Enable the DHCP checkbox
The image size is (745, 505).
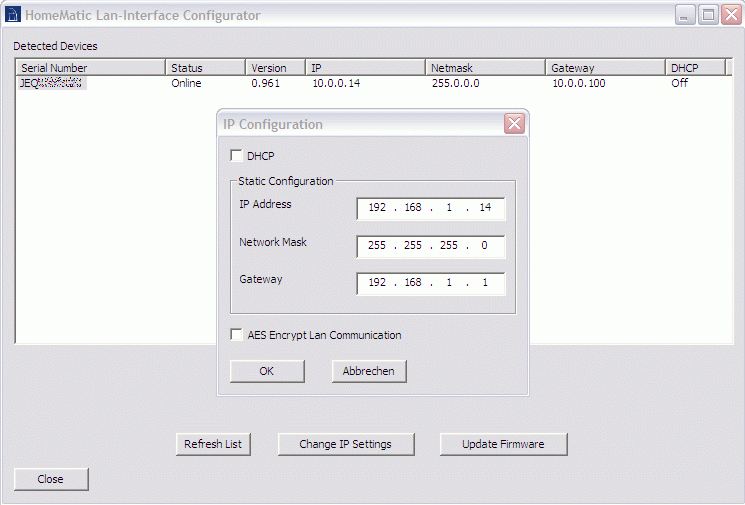tap(236, 155)
